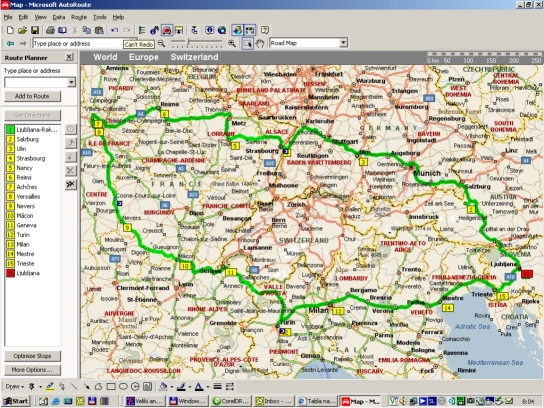Click the More Options button

(32, 370)
